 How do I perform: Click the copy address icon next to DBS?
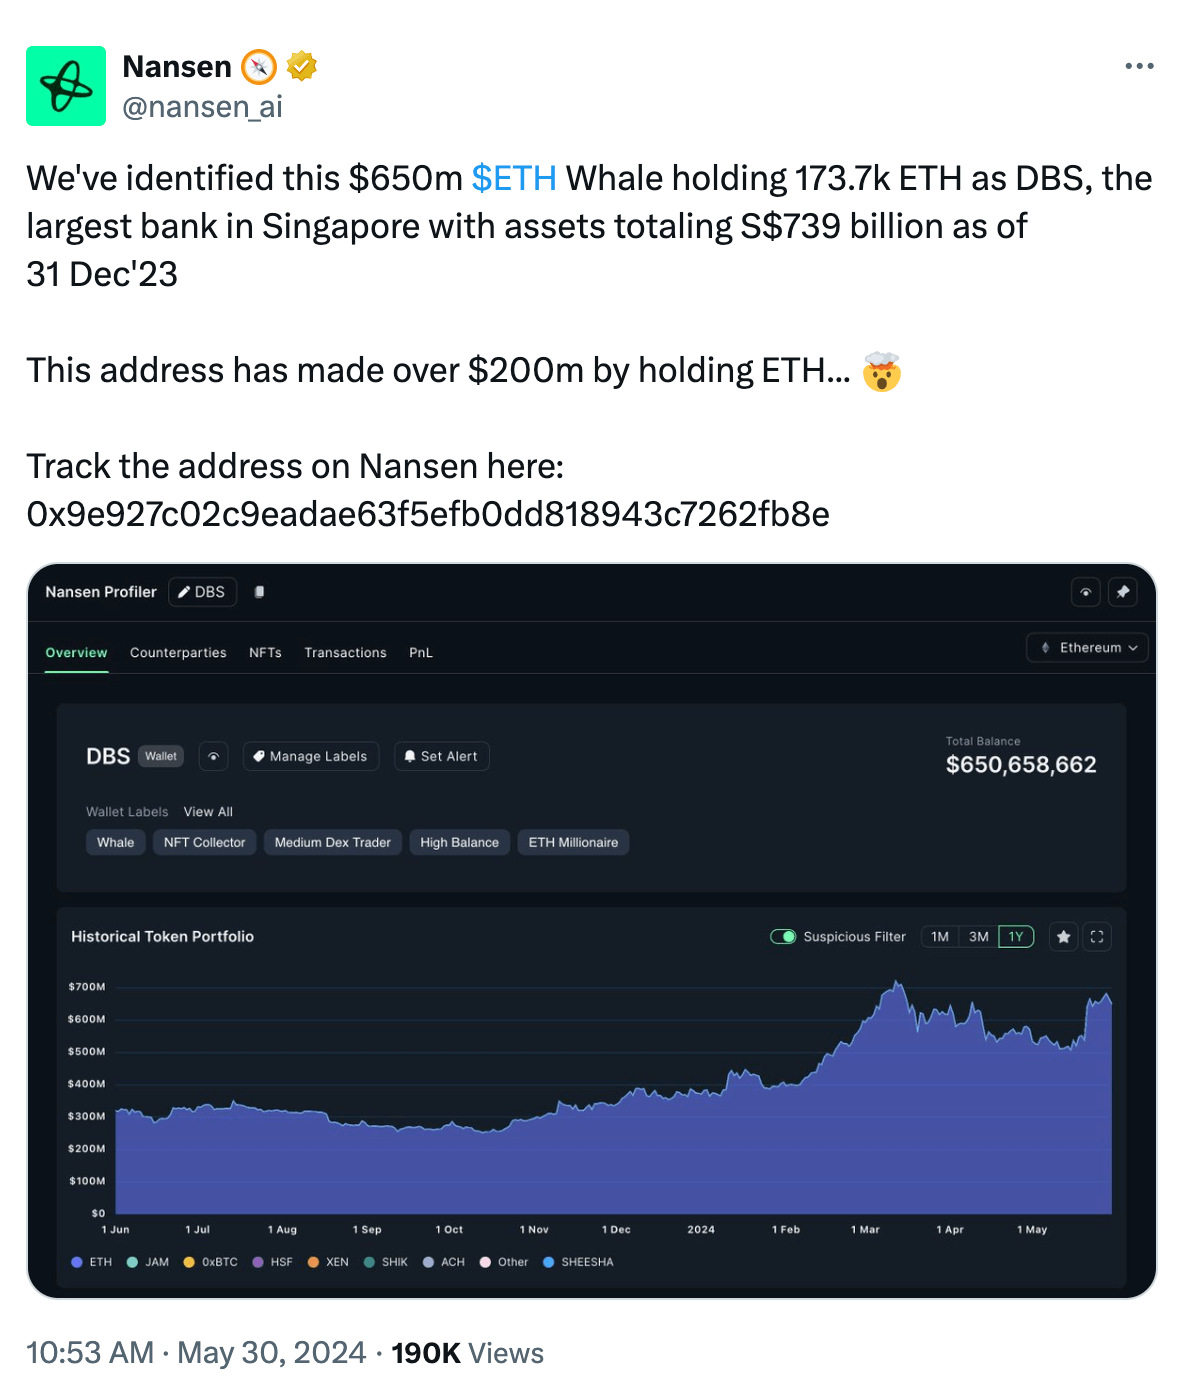259,592
